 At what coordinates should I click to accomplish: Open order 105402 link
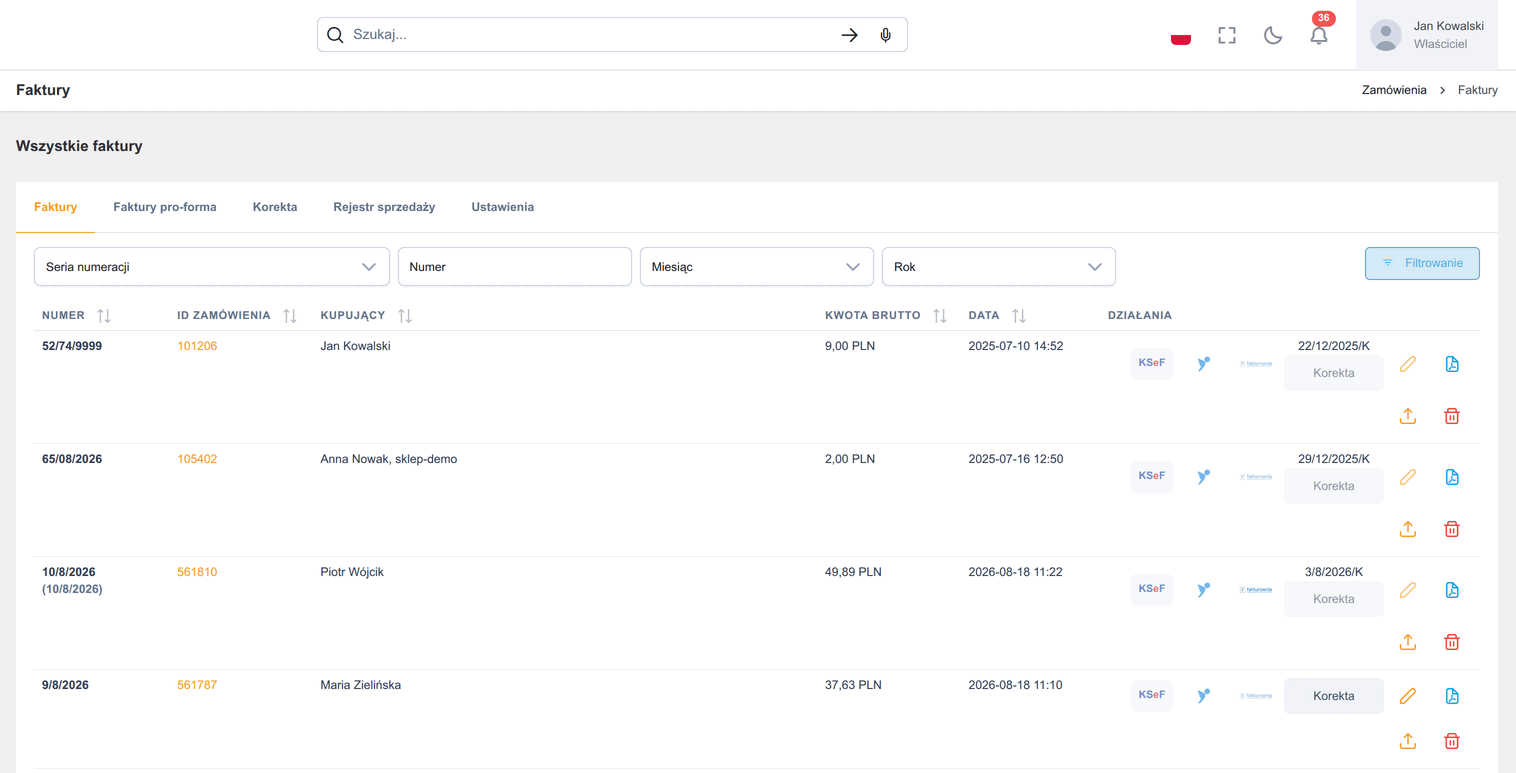tap(197, 459)
